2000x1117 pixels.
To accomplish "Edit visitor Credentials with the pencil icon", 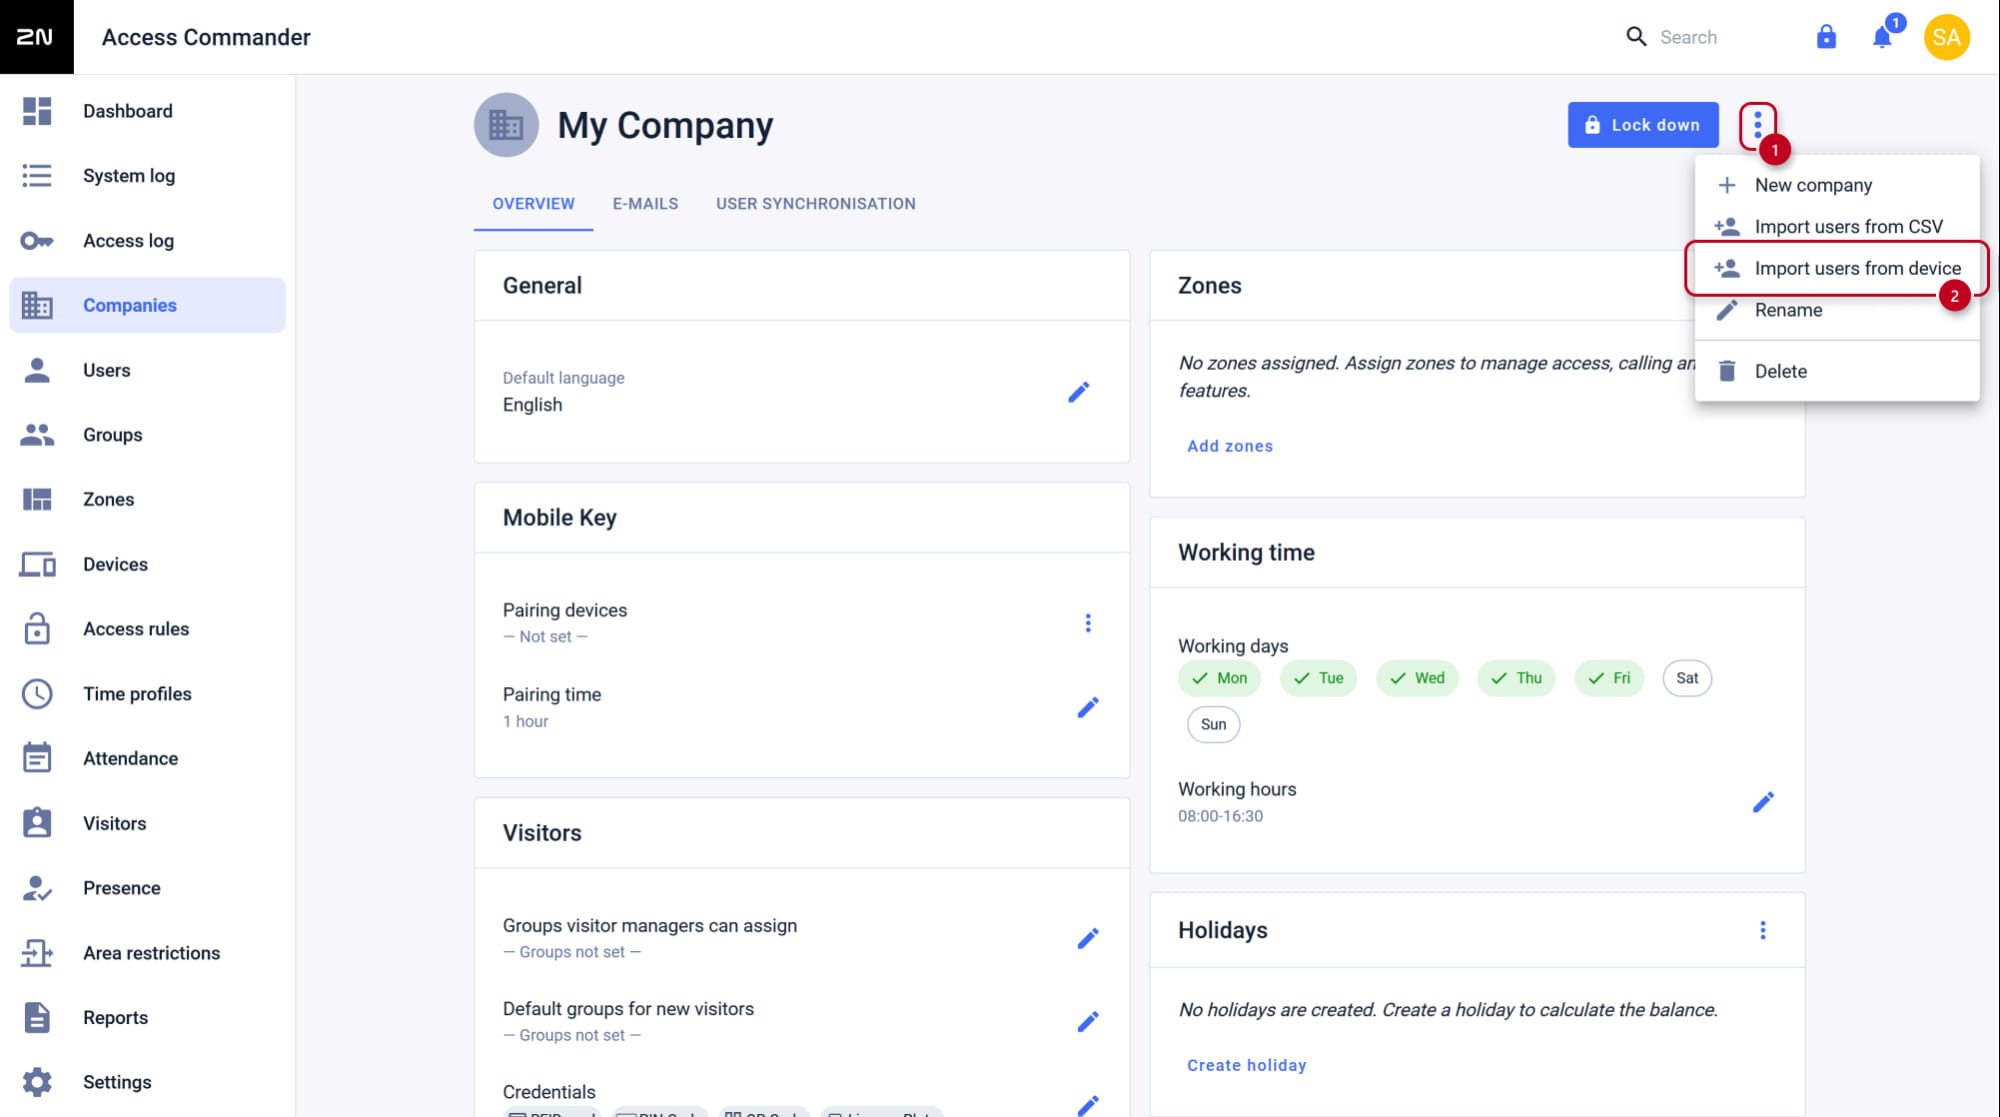I will (x=1088, y=1105).
